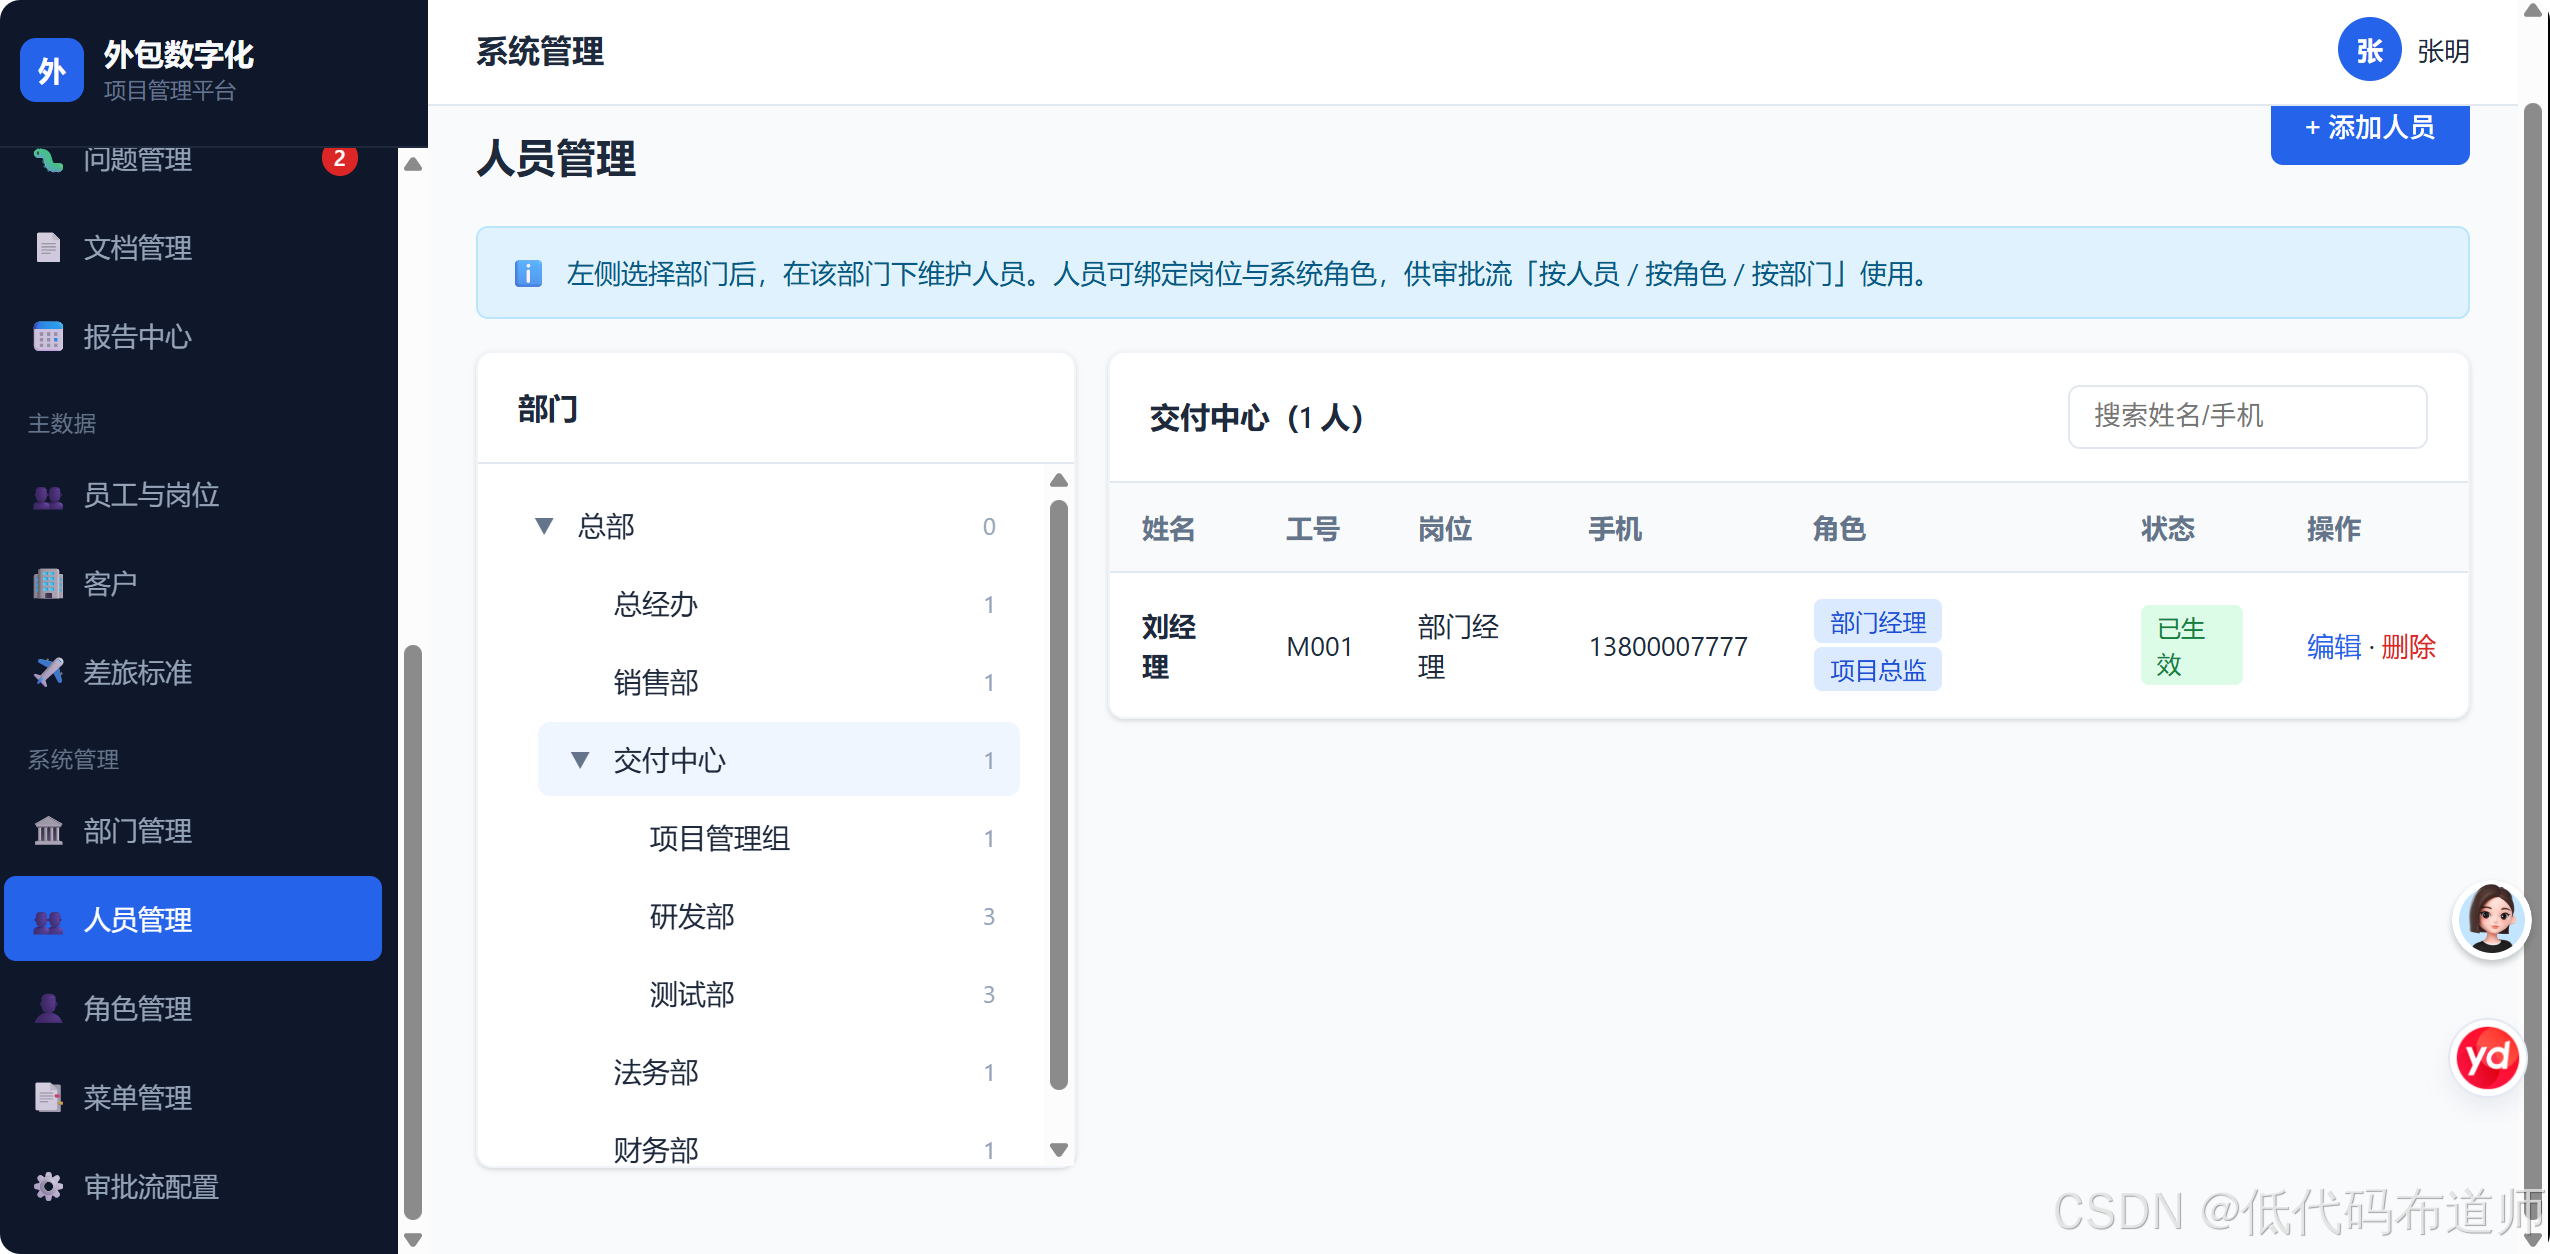Click the 姓名 column header
This screenshot has height=1254, width=2550.
pos(1169,529)
